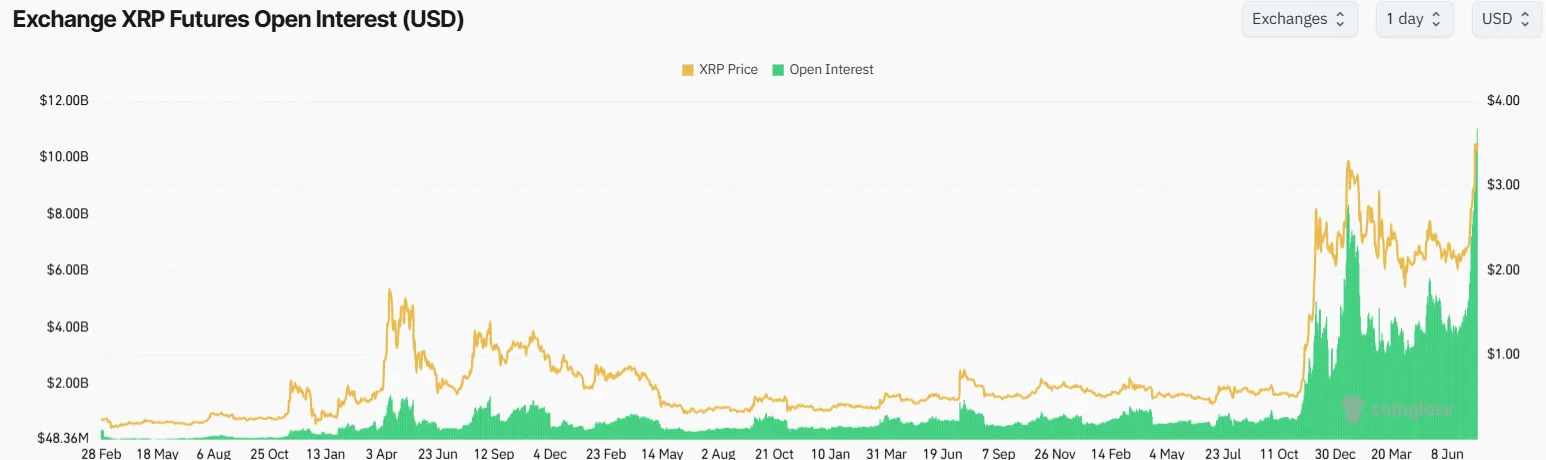Hide the Open Interest series via legend label
The width and height of the screenshot is (1546, 460).
pos(831,70)
